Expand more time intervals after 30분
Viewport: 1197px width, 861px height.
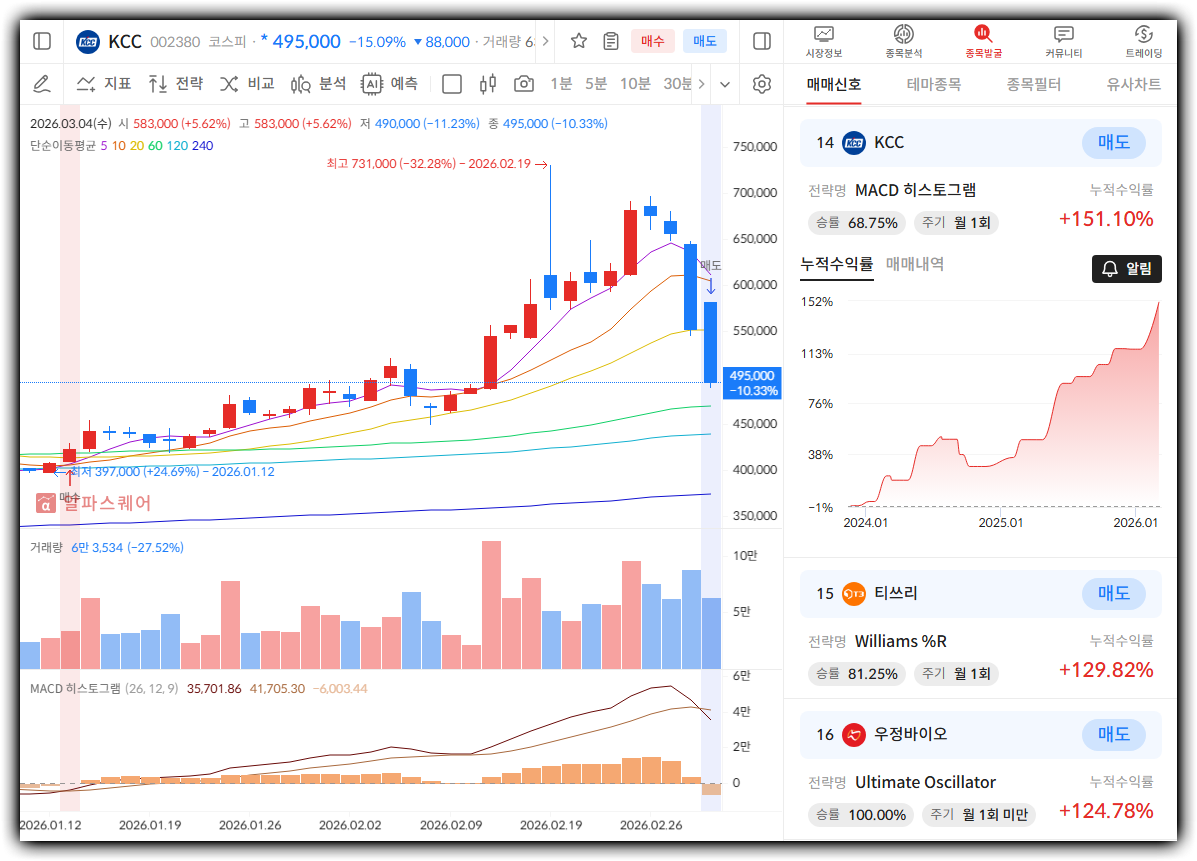point(701,84)
